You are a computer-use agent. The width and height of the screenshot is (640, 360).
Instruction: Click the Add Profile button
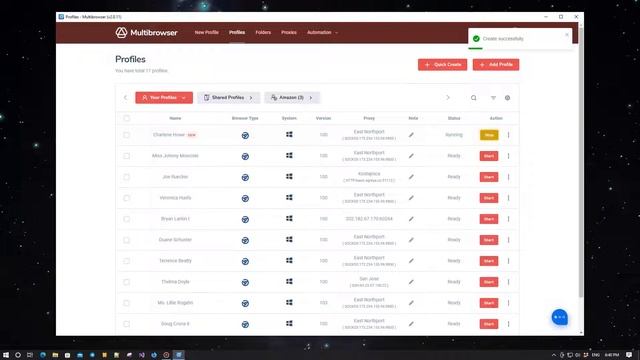(x=496, y=64)
